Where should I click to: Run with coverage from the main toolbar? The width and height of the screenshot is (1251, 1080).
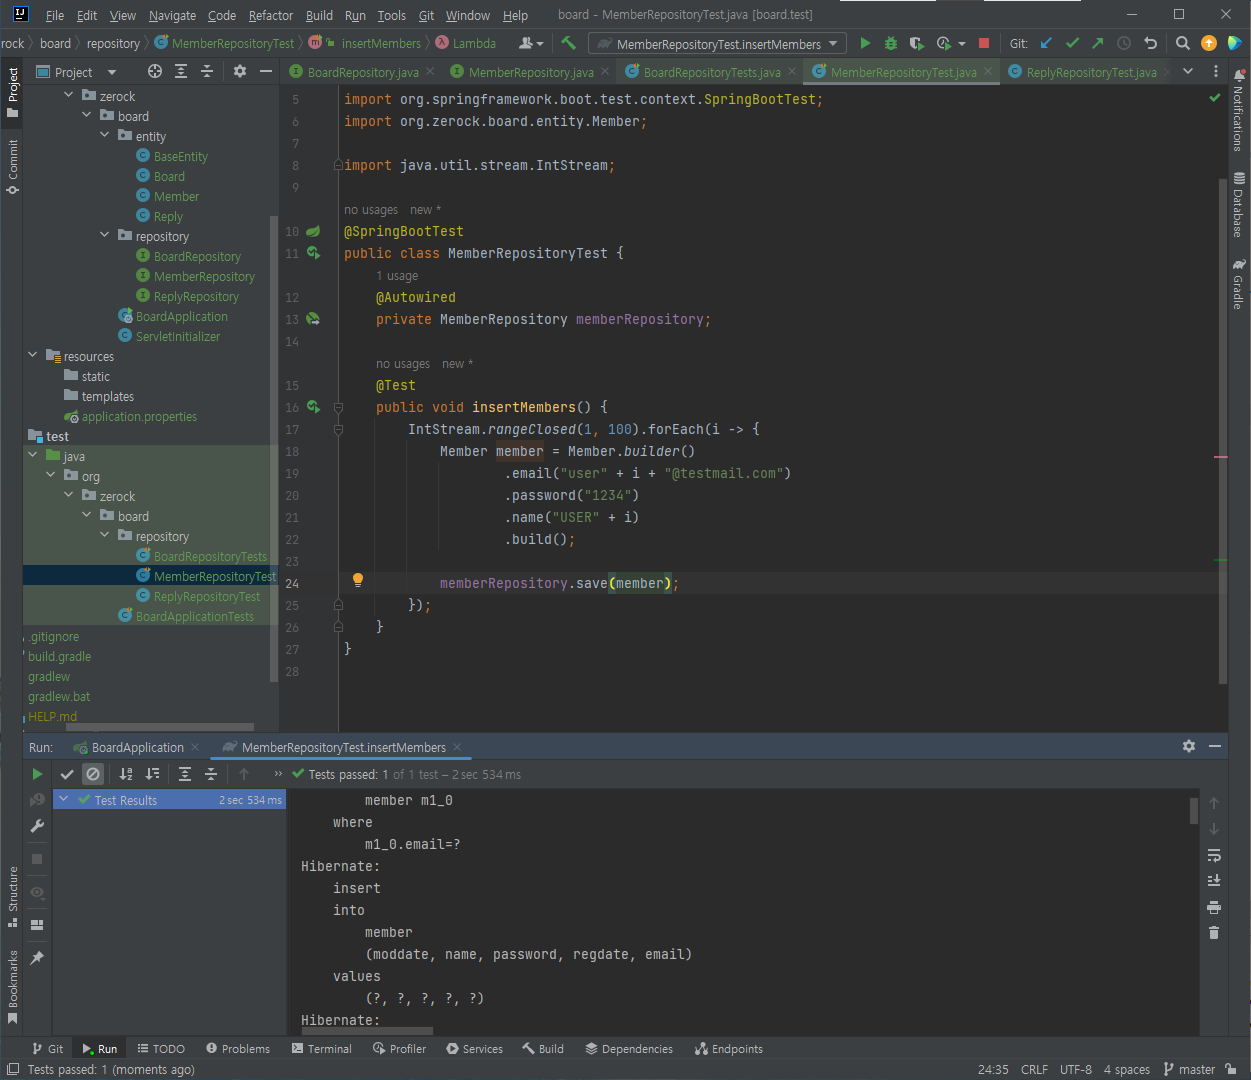tap(916, 43)
